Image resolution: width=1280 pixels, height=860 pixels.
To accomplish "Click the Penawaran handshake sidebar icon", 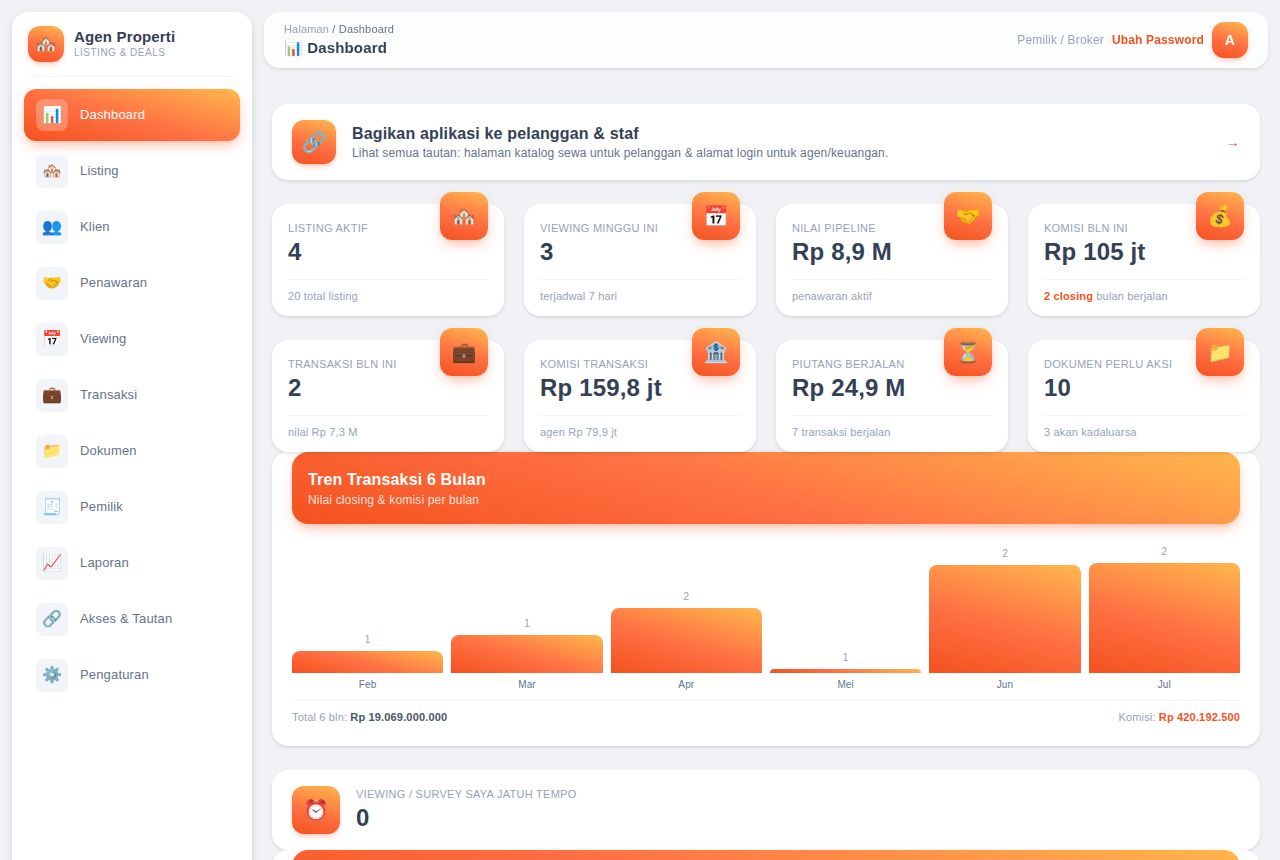I will pyautogui.click(x=52, y=283).
